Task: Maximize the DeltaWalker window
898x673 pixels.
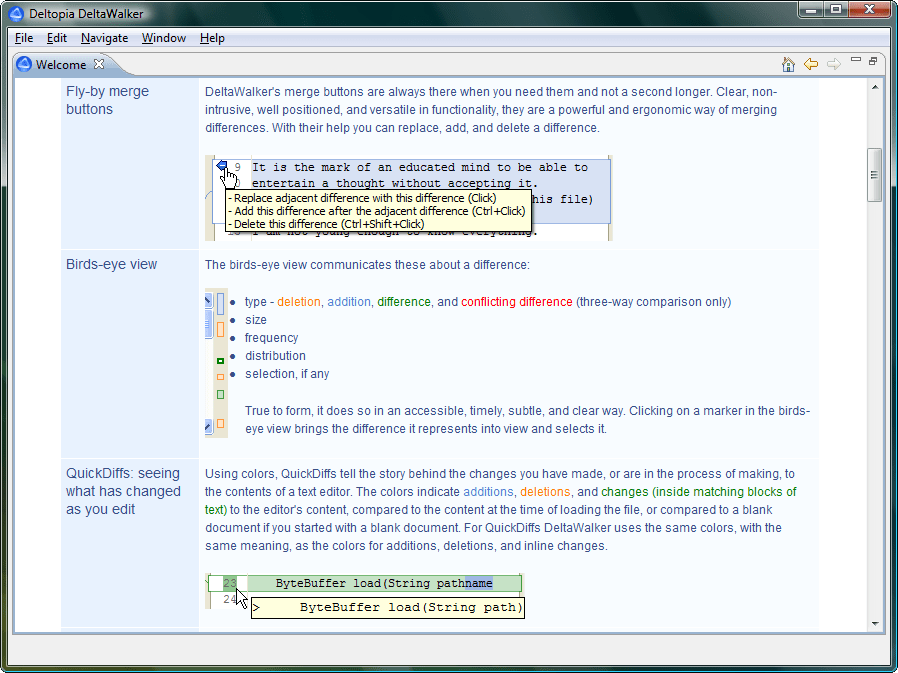Action: pyautogui.click(x=836, y=10)
